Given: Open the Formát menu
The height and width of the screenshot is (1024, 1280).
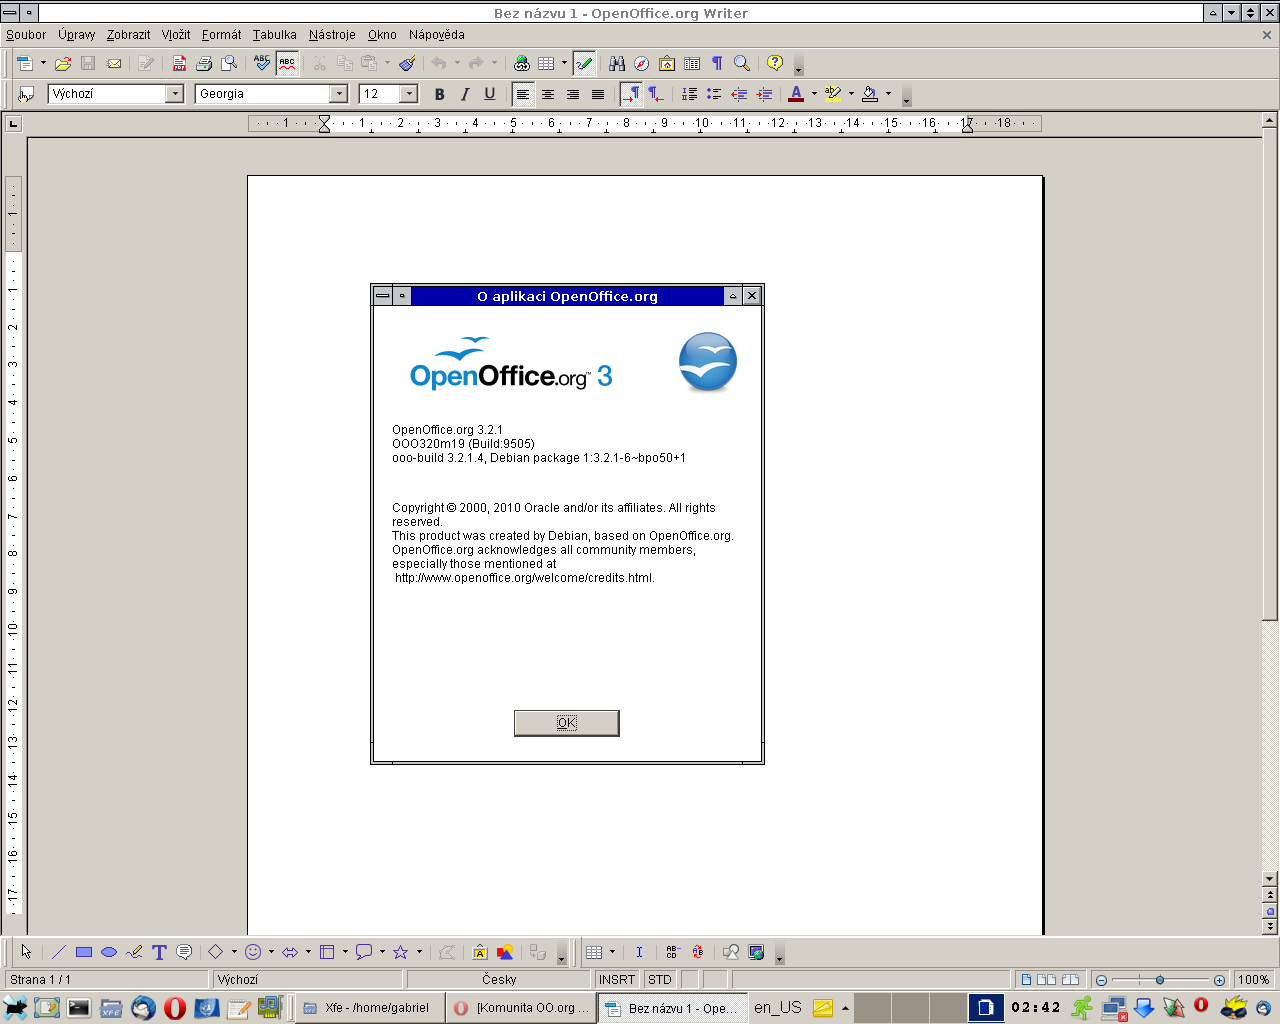Looking at the screenshot, I should pos(221,35).
